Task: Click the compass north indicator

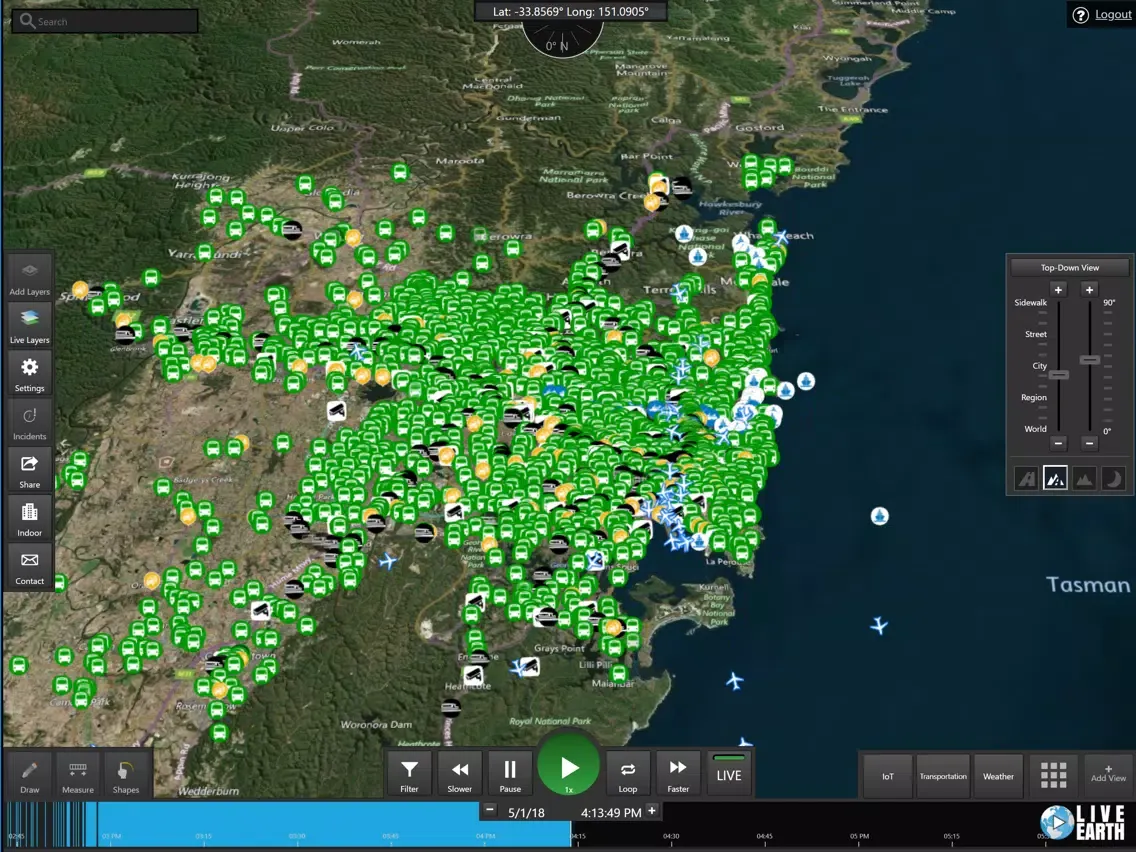Action: (562, 40)
